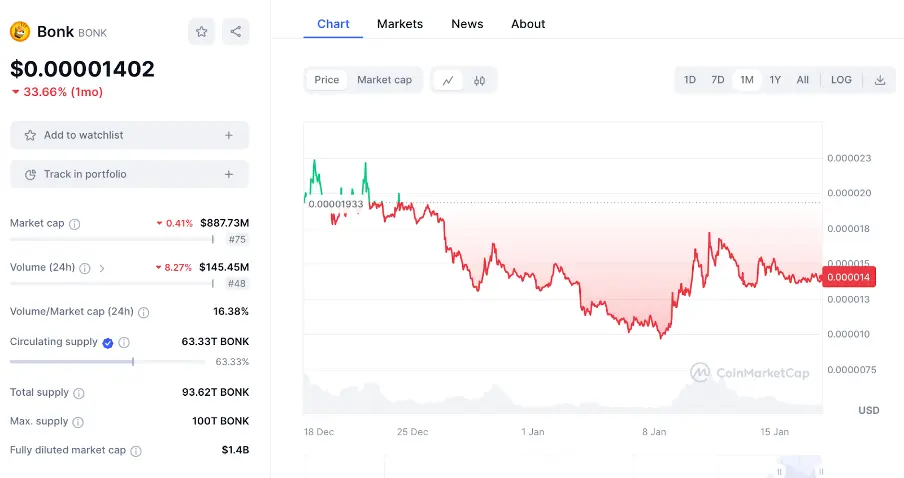Open the News tab

[x=467, y=24]
